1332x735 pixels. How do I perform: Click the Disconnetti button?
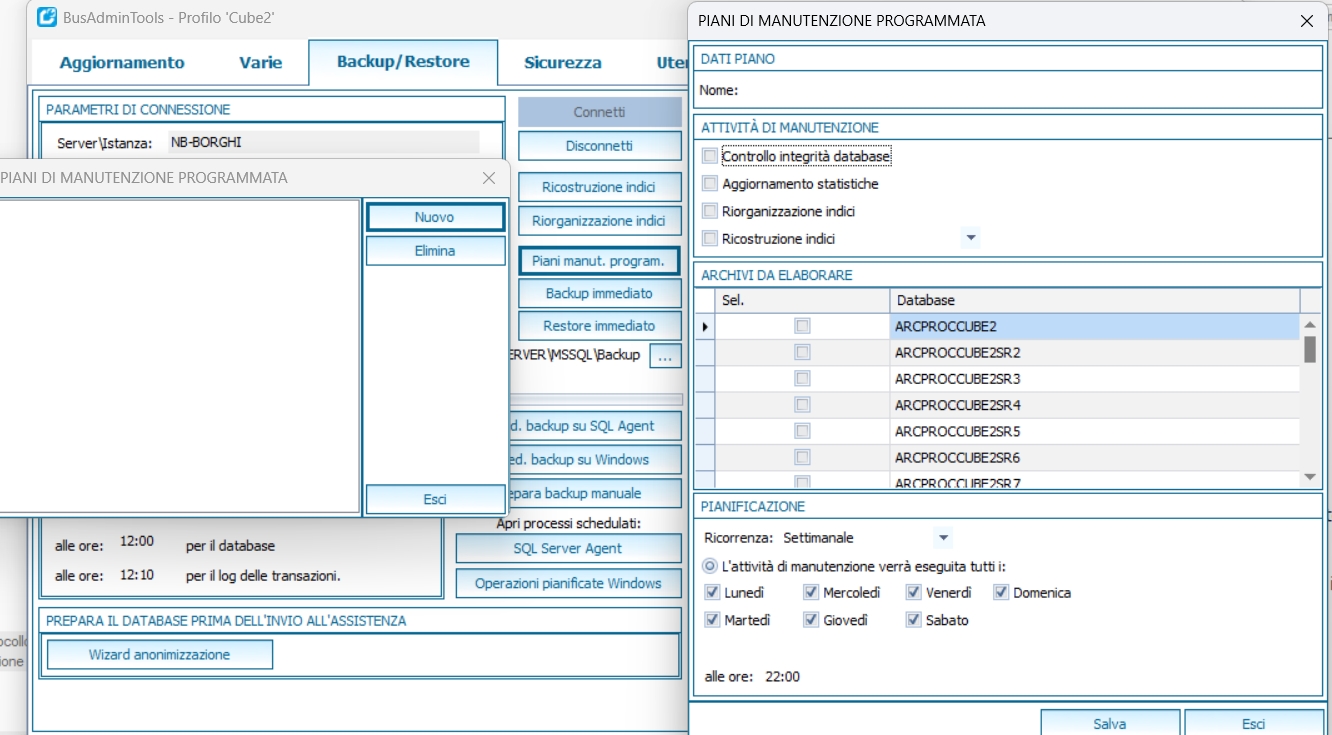tap(599, 146)
